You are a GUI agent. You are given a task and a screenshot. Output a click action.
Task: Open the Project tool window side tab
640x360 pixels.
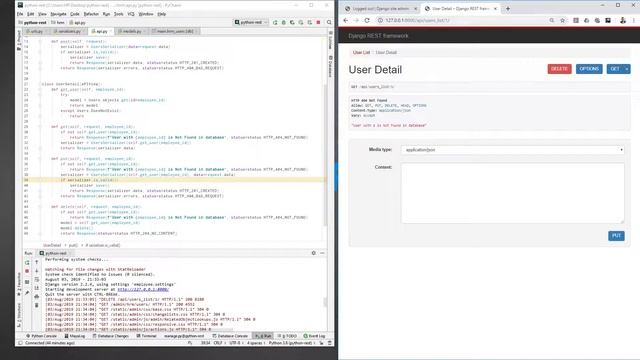pos(18,40)
